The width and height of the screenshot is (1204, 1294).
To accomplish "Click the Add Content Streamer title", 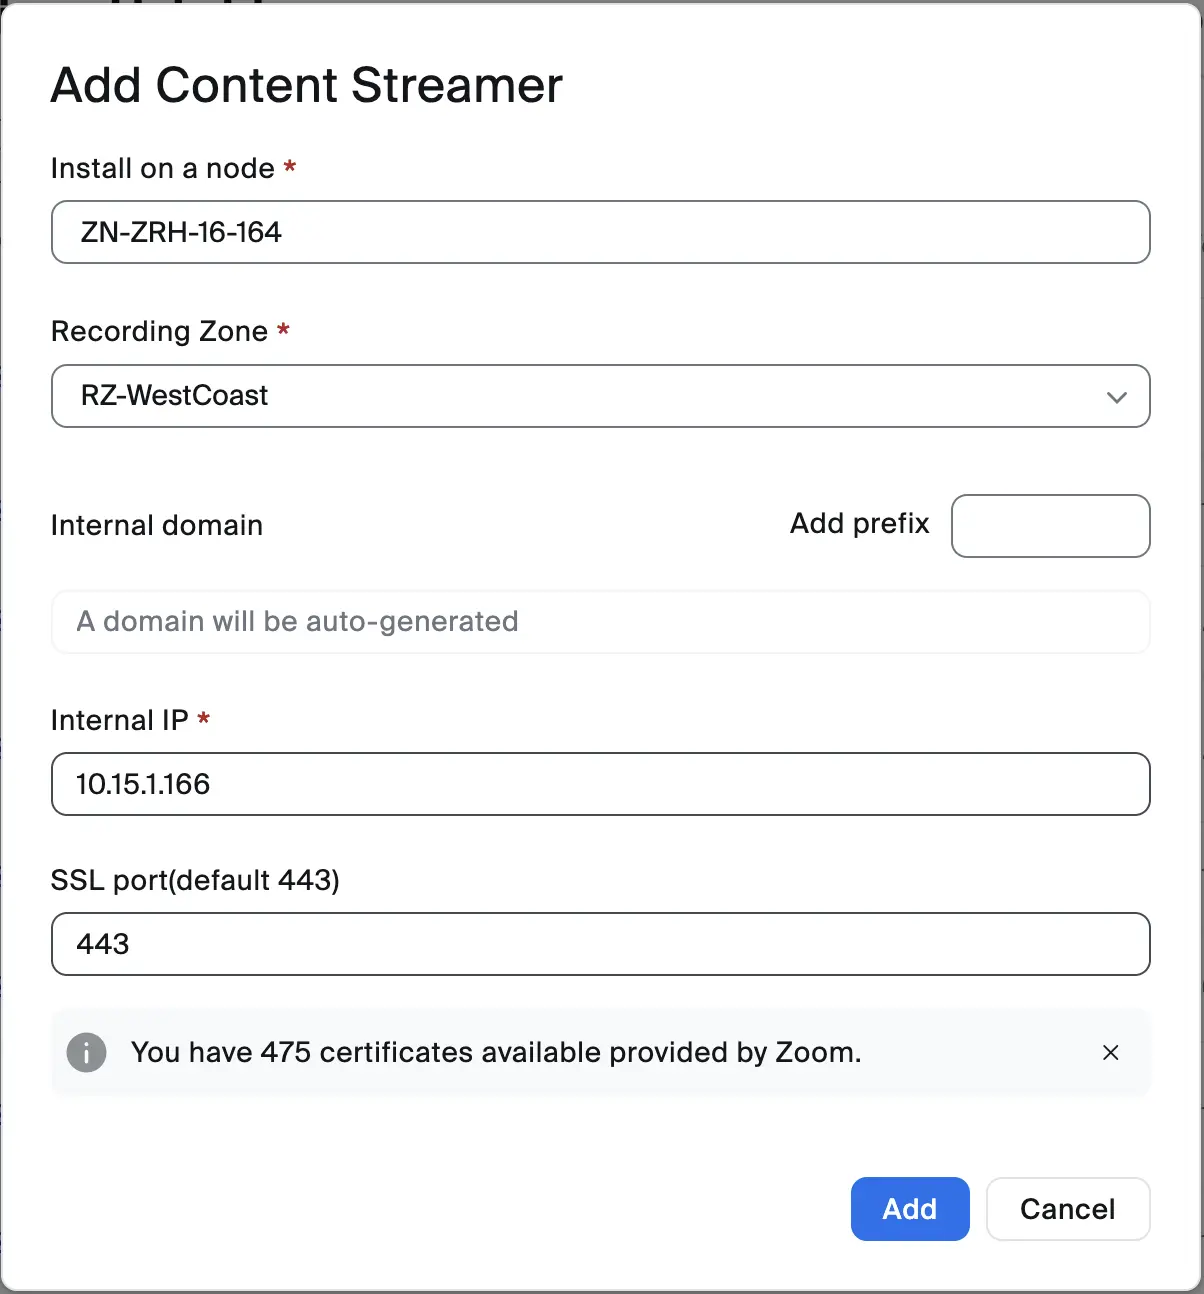I will point(307,85).
